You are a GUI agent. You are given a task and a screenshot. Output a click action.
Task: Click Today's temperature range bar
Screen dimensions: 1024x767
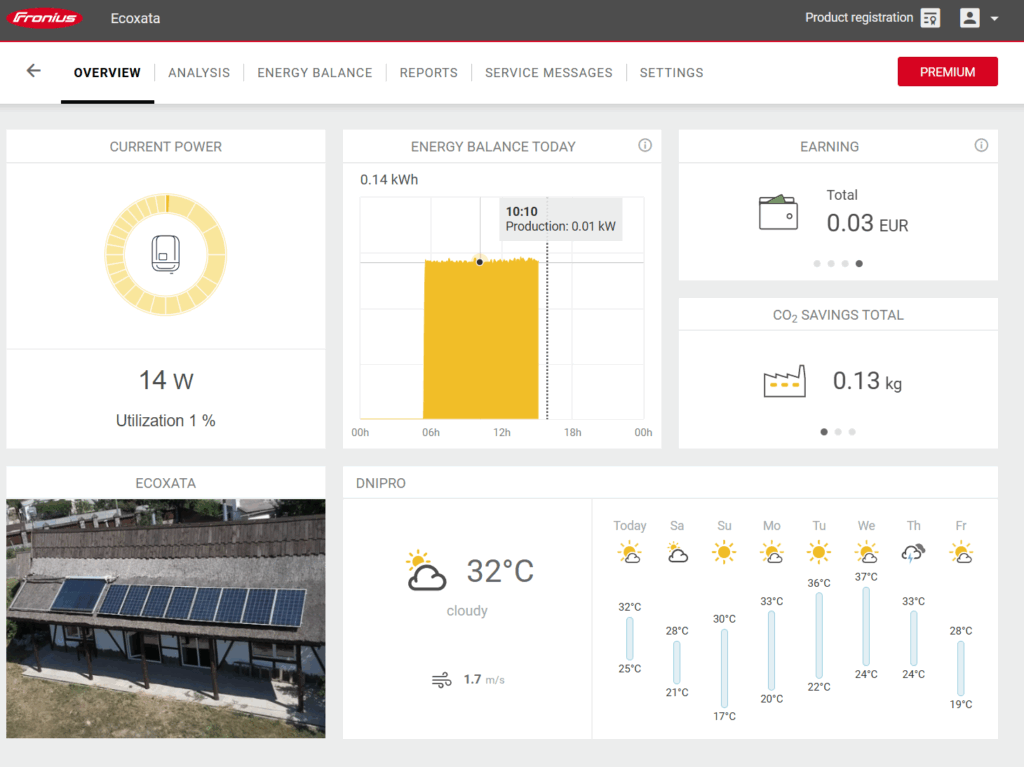click(x=630, y=638)
